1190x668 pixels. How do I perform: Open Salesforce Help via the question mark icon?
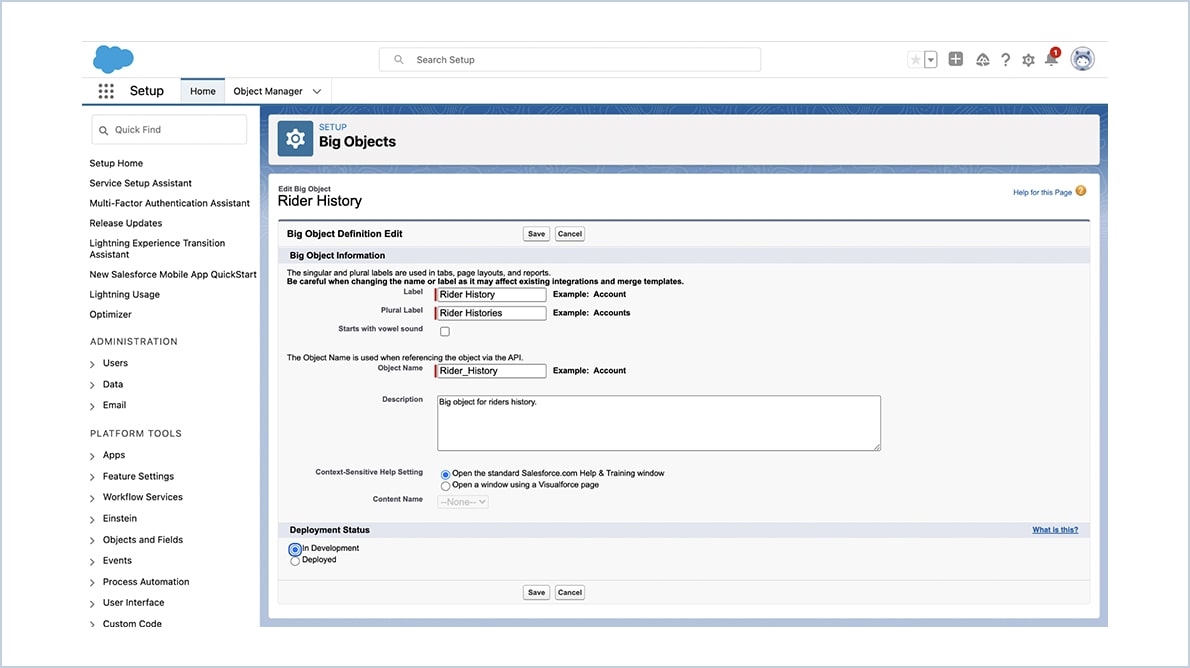pyautogui.click(x=1005, y=59)
